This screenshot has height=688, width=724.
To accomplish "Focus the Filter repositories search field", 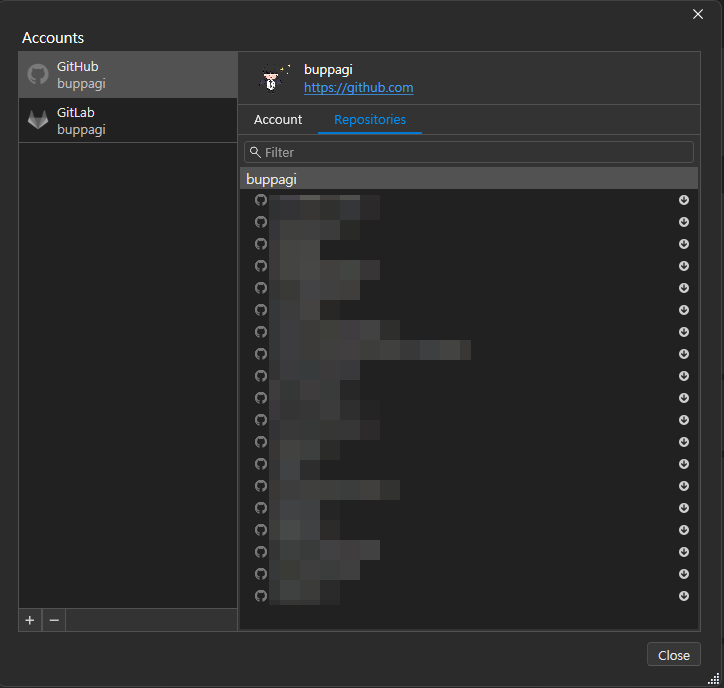I will [469, 152].
